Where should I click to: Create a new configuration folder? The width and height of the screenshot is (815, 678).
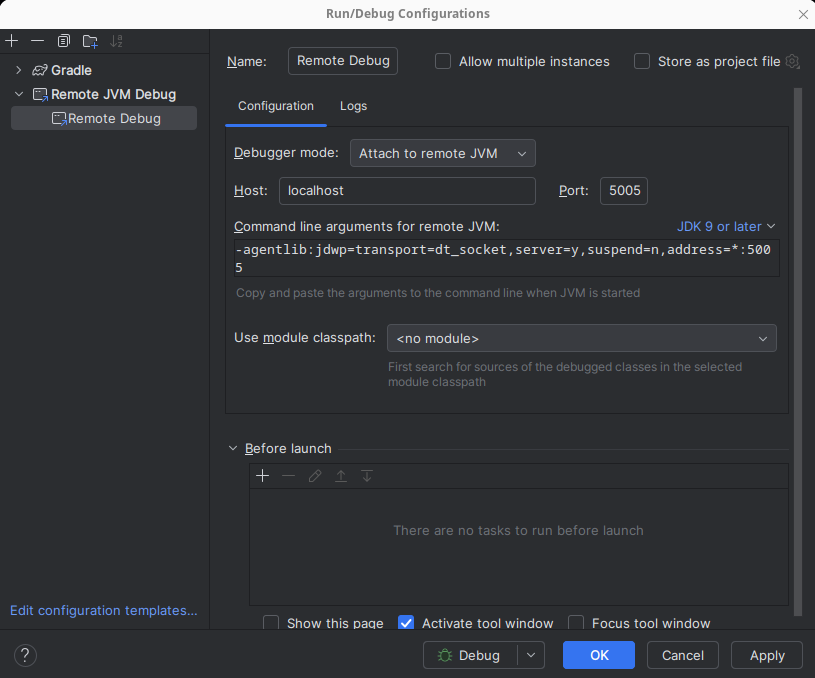[x=90, y=41]
